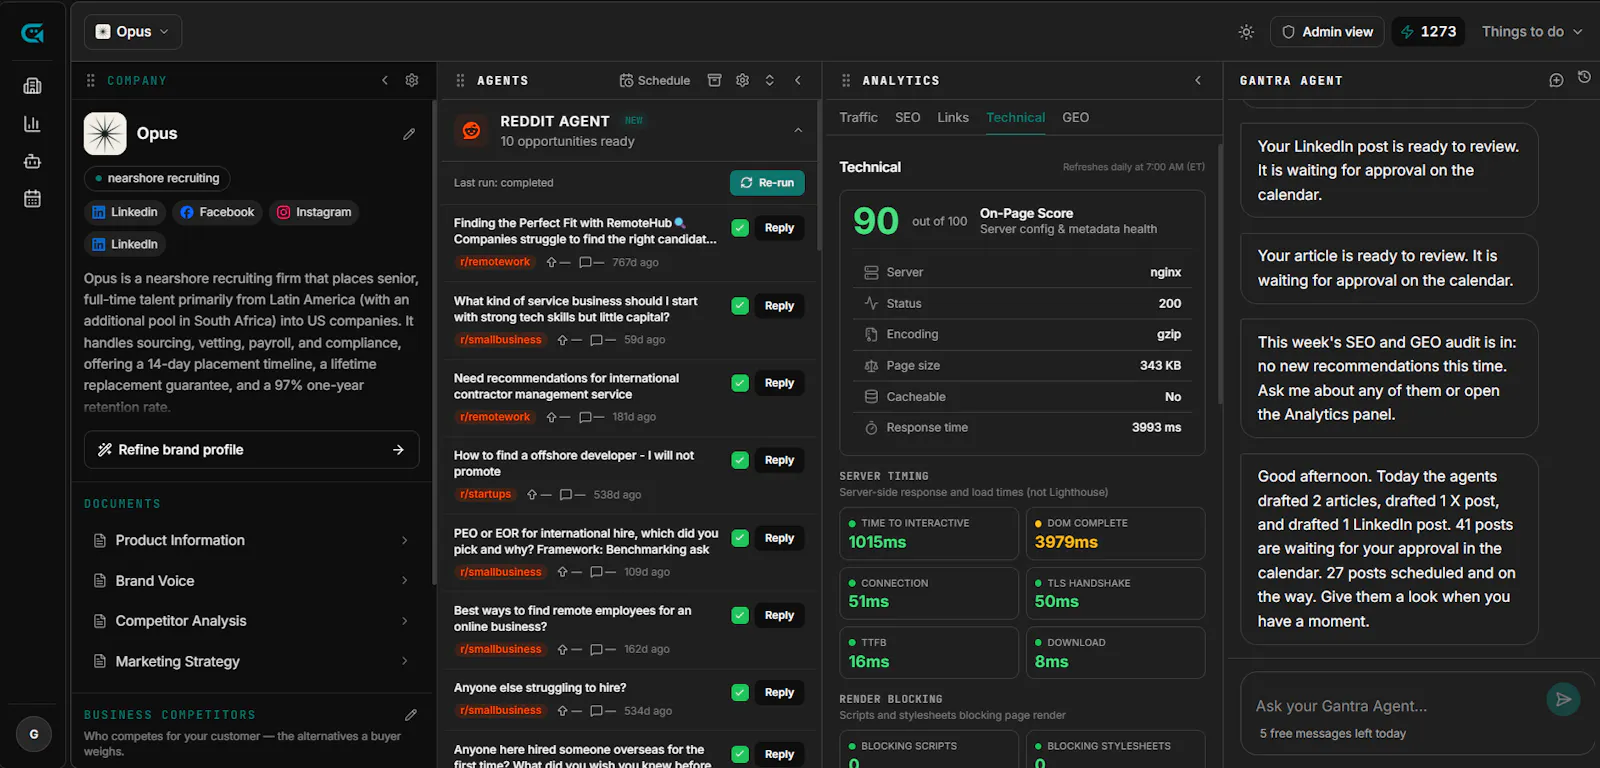This screenshot has width=1600, height=768.
Task: Click the Re-run button
Action: [x=767, y=183]
